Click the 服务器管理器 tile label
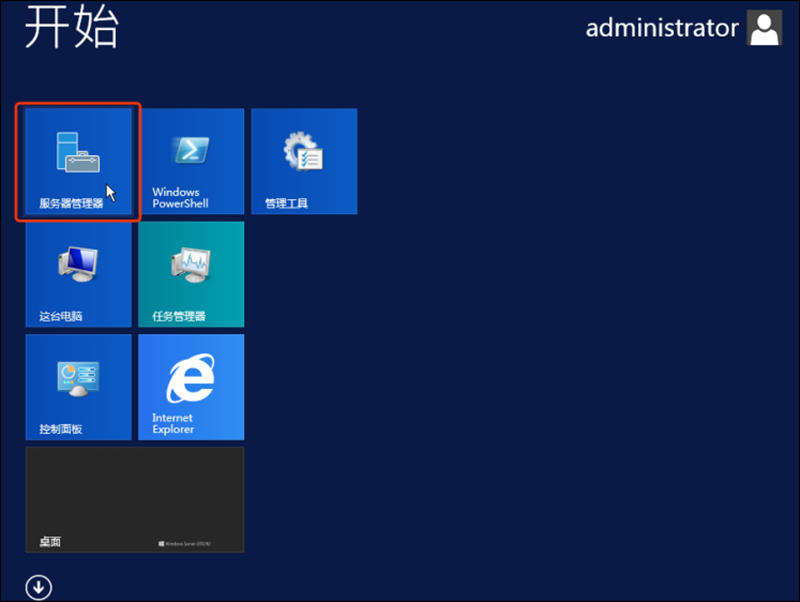Image resolution: width=800 pixels, height=602 pixels. click(71, 203)
